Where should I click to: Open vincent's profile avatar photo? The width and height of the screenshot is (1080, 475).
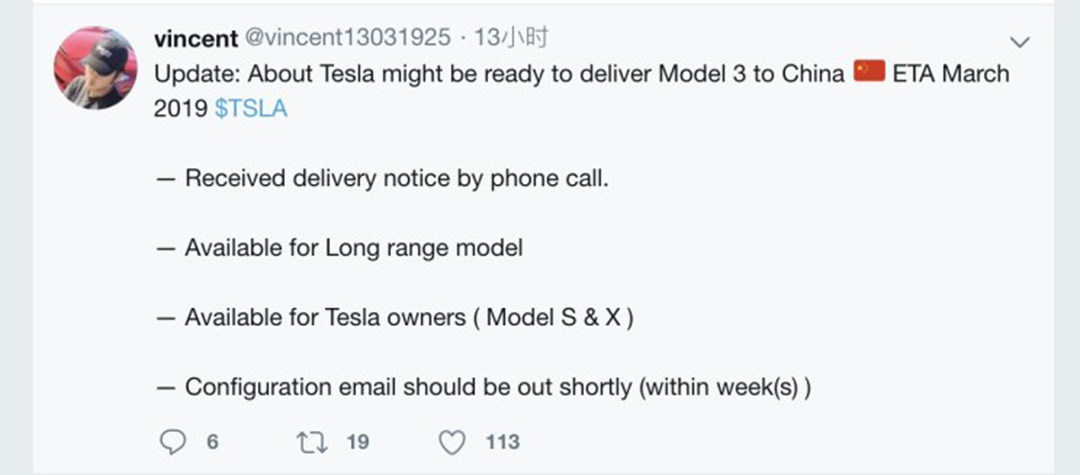tap(96, 68)
